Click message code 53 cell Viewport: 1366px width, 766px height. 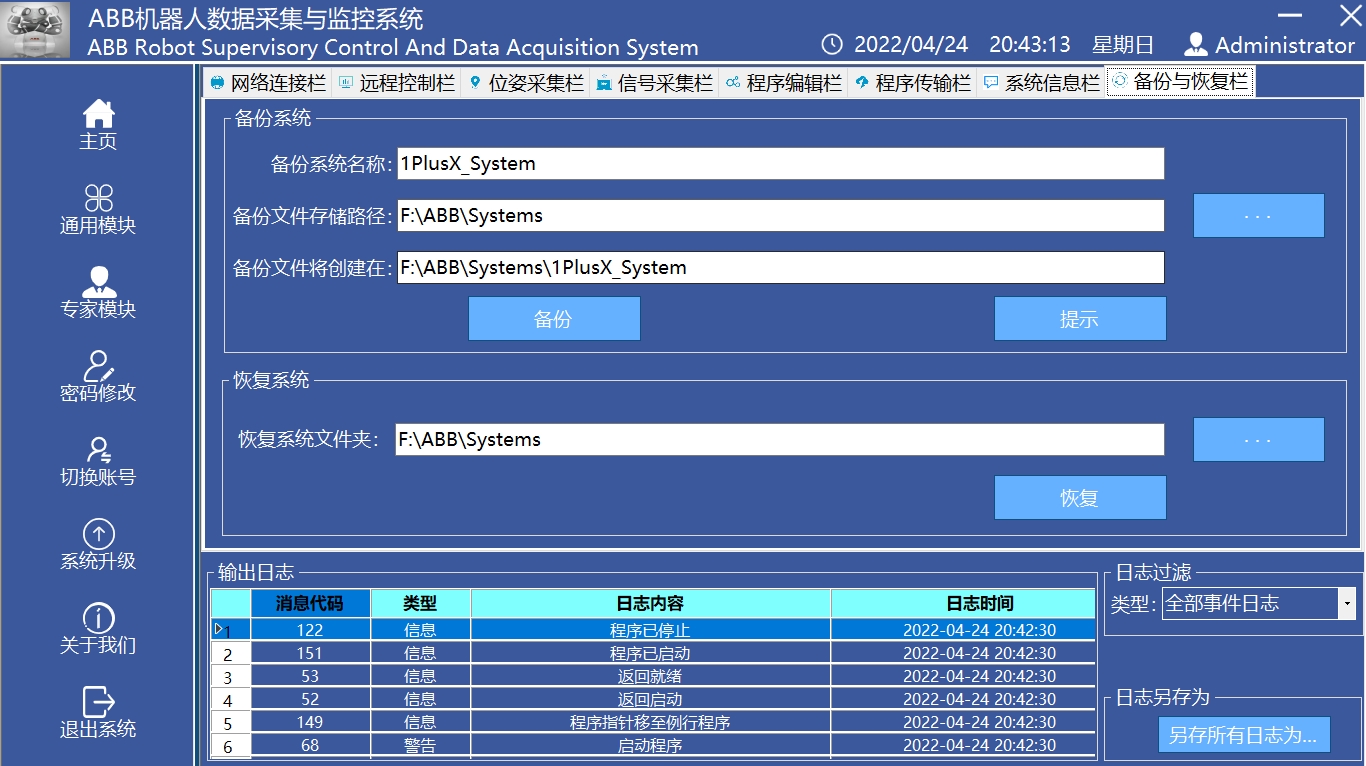310,676
